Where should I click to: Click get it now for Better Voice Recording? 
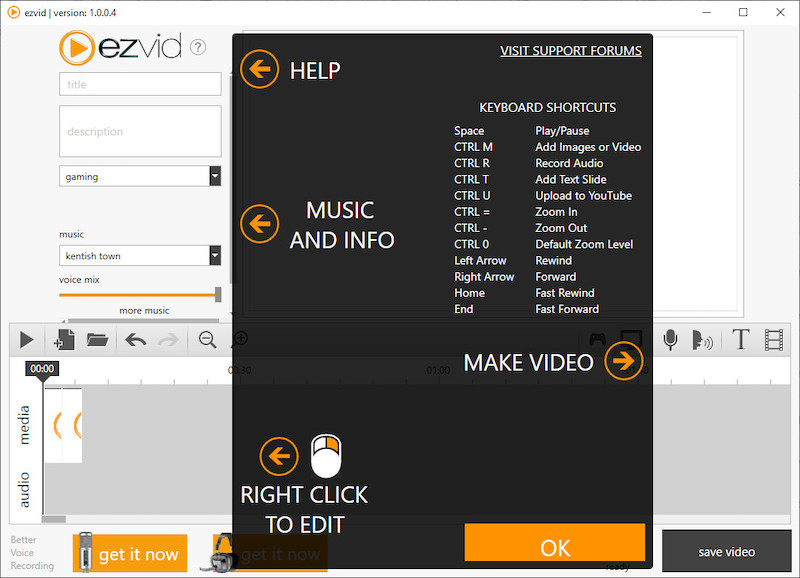pos(129,552)
